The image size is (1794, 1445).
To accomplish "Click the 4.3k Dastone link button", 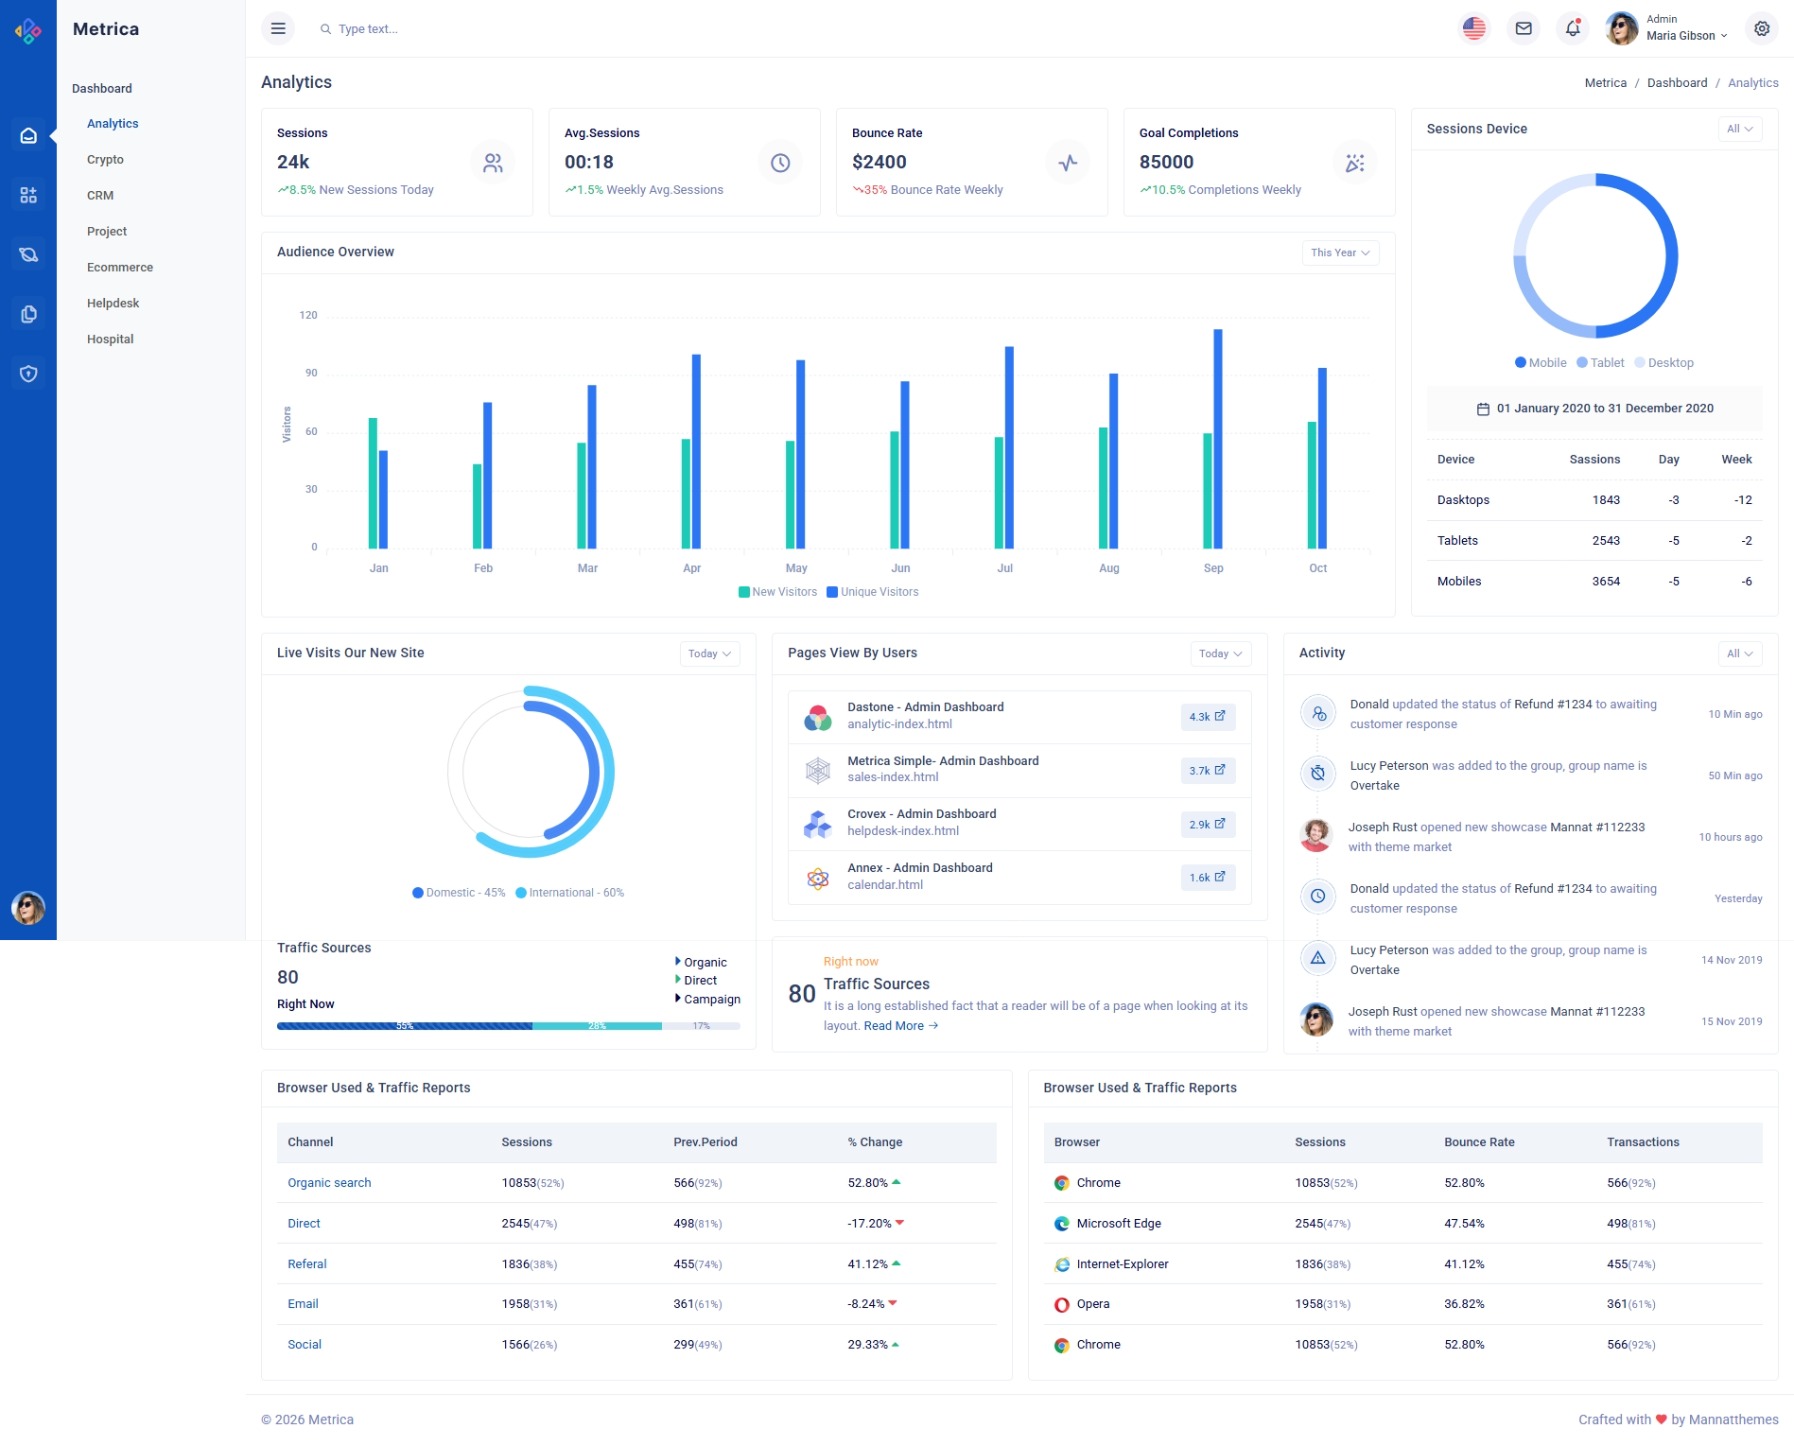I will tap(1208, 717).
